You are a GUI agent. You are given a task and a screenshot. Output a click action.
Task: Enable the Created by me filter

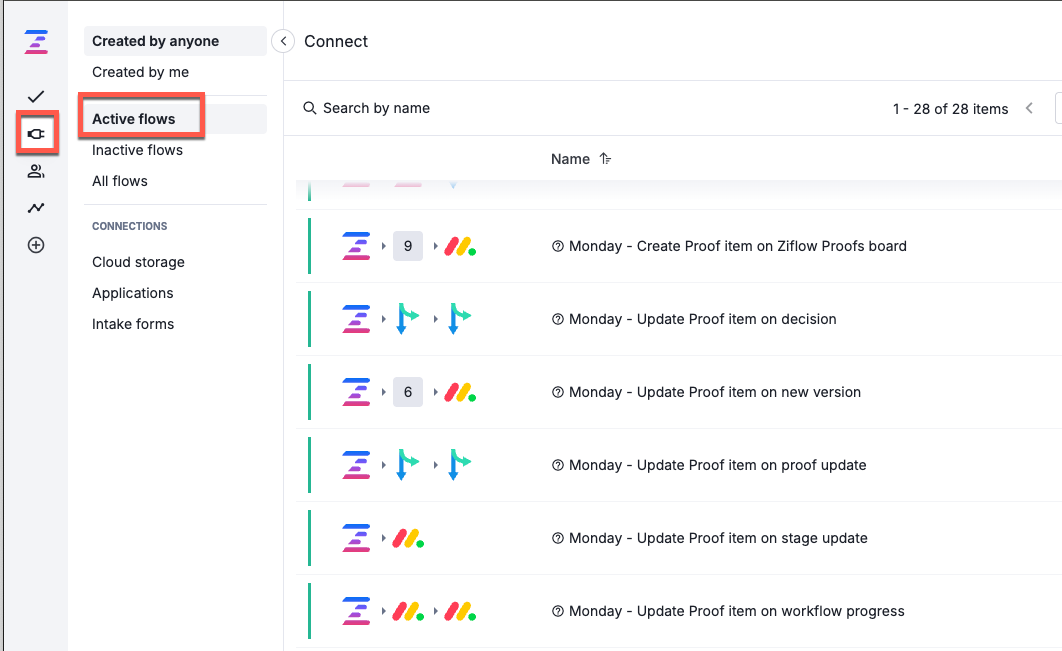click(x=140, y=72)
